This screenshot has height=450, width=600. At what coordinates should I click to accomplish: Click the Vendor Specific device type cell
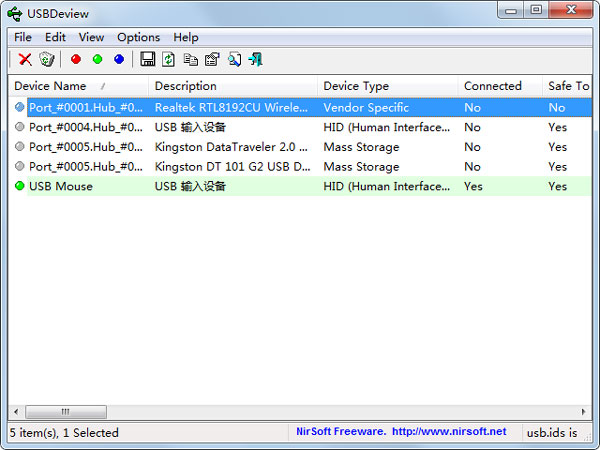click(x=366, y=108)
